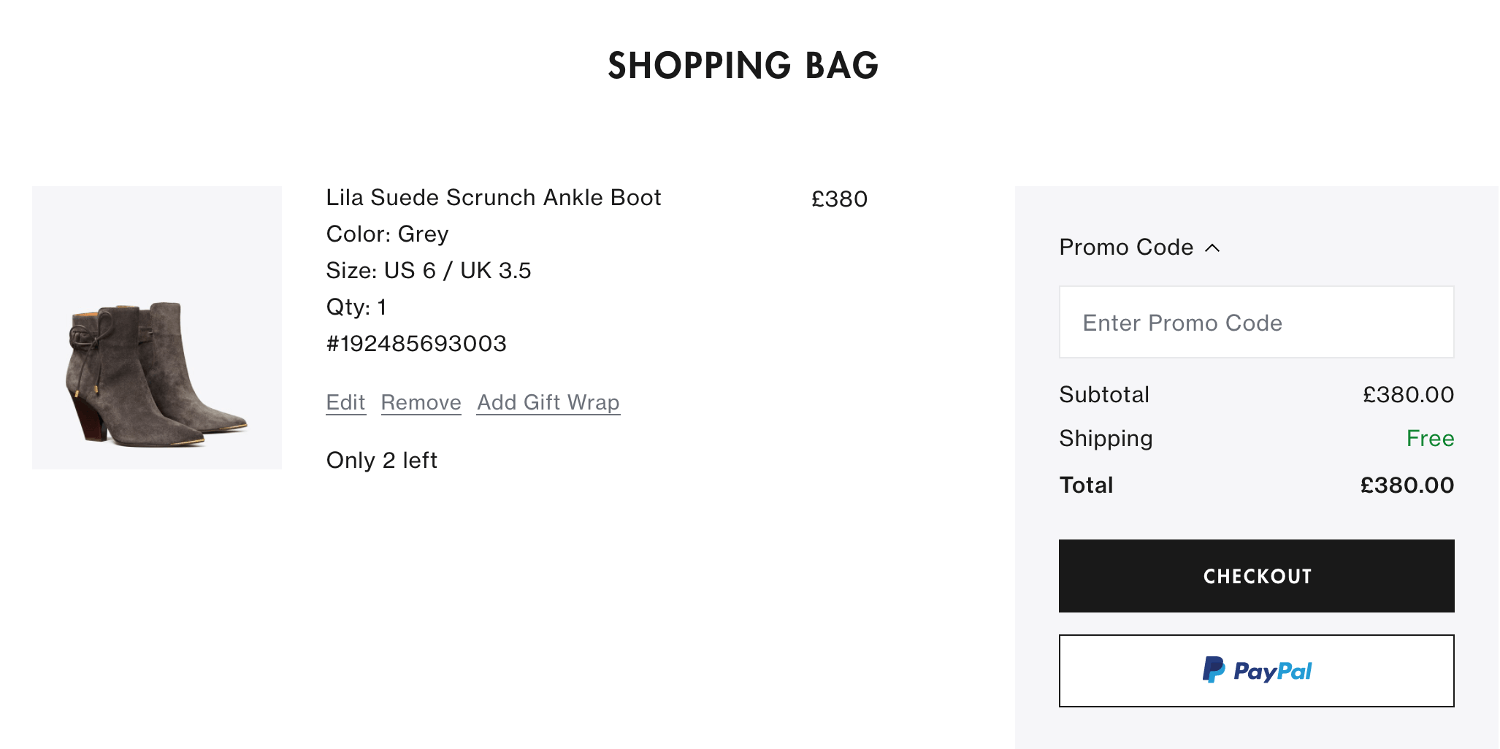The height and width of the screenshot is (749, 1500).
Task: Click the £380 item price
Action: point(840,199)
